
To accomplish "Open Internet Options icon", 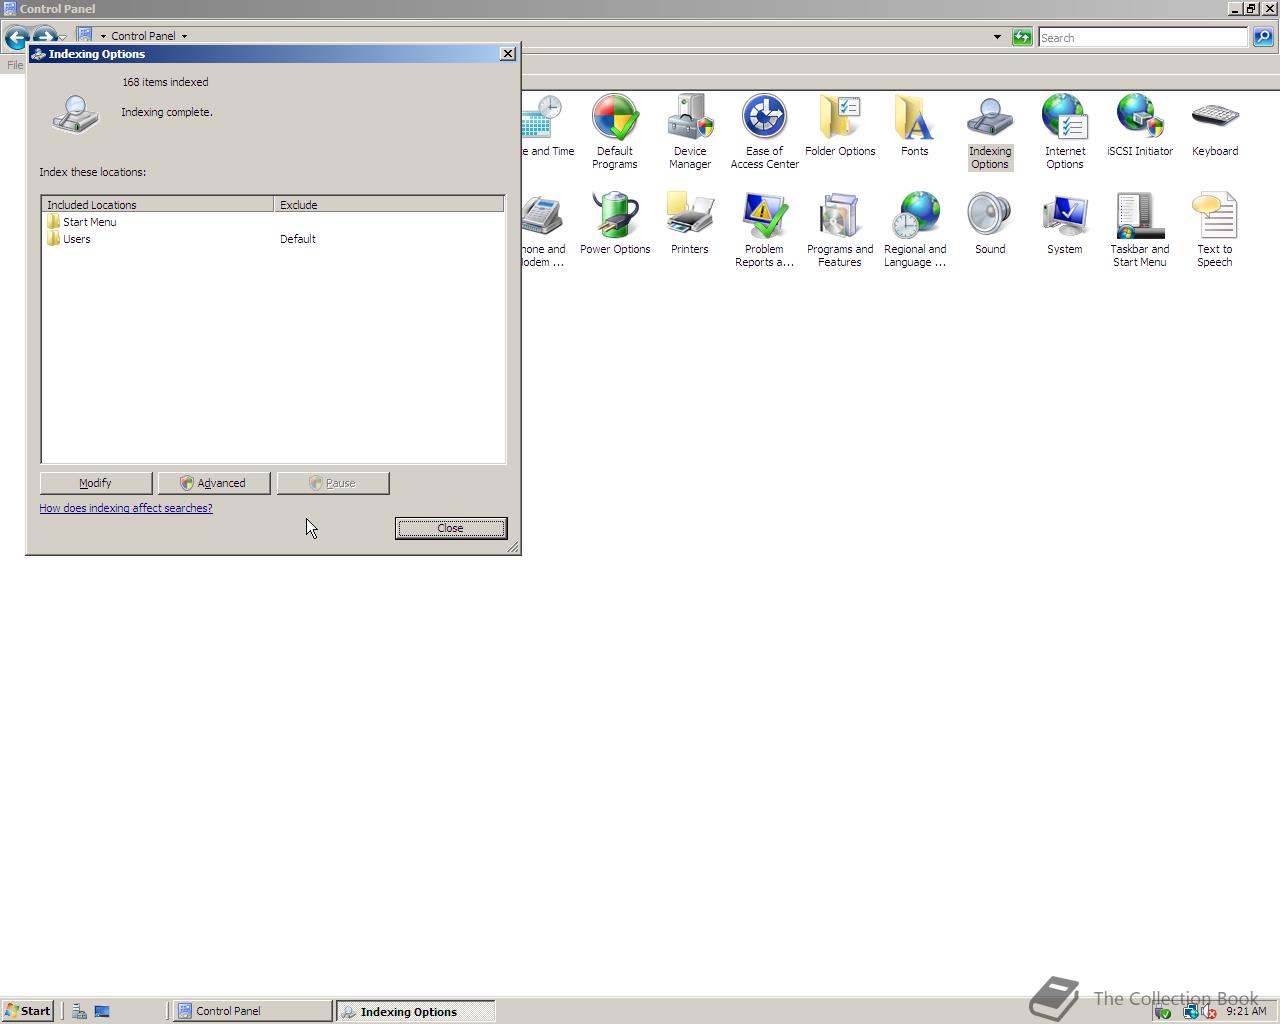I will pos(1064,131).
